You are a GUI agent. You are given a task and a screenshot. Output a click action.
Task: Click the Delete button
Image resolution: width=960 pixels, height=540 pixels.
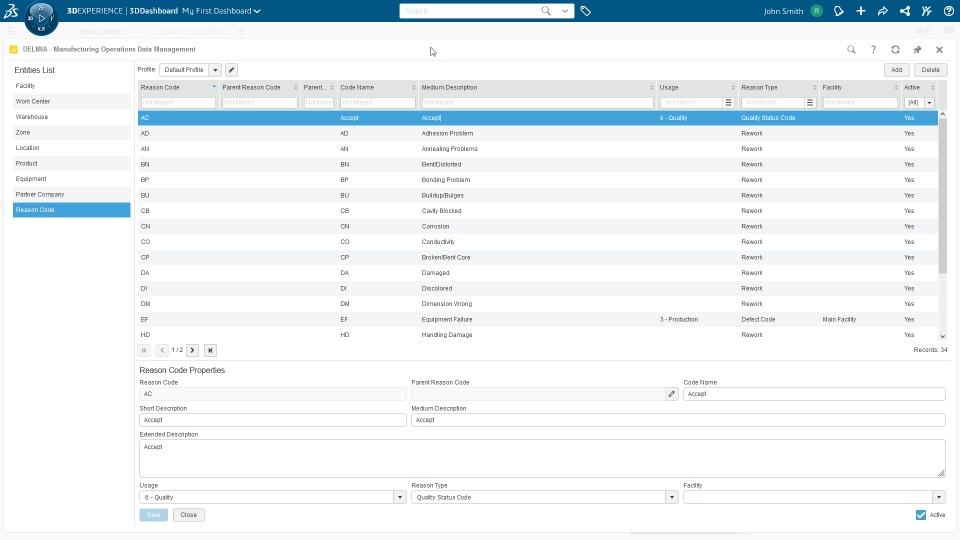[x=931, y=70]
